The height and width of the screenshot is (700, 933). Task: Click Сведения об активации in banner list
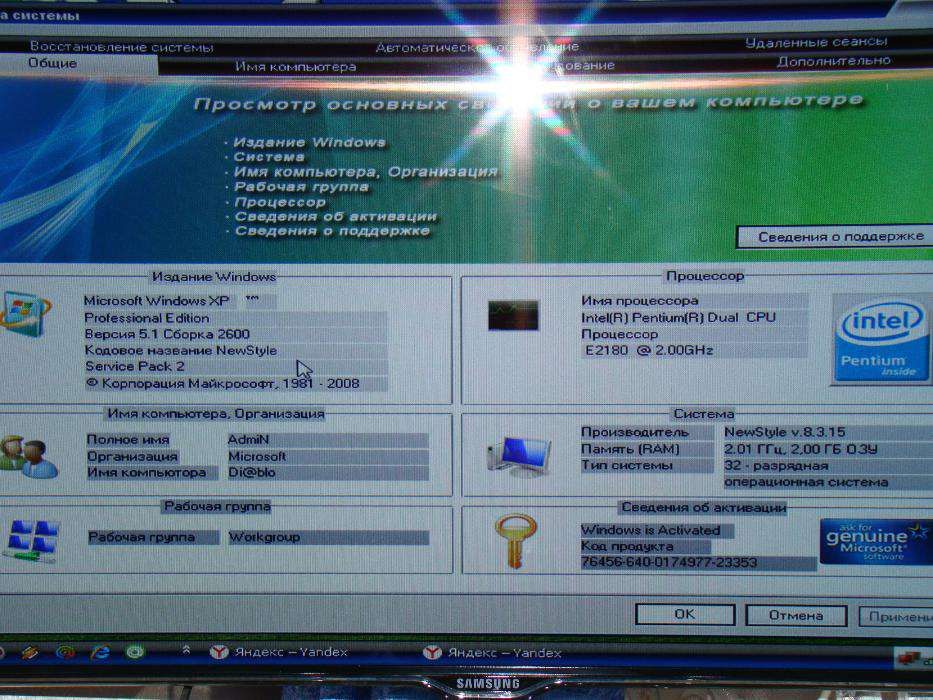pos(335,217)
